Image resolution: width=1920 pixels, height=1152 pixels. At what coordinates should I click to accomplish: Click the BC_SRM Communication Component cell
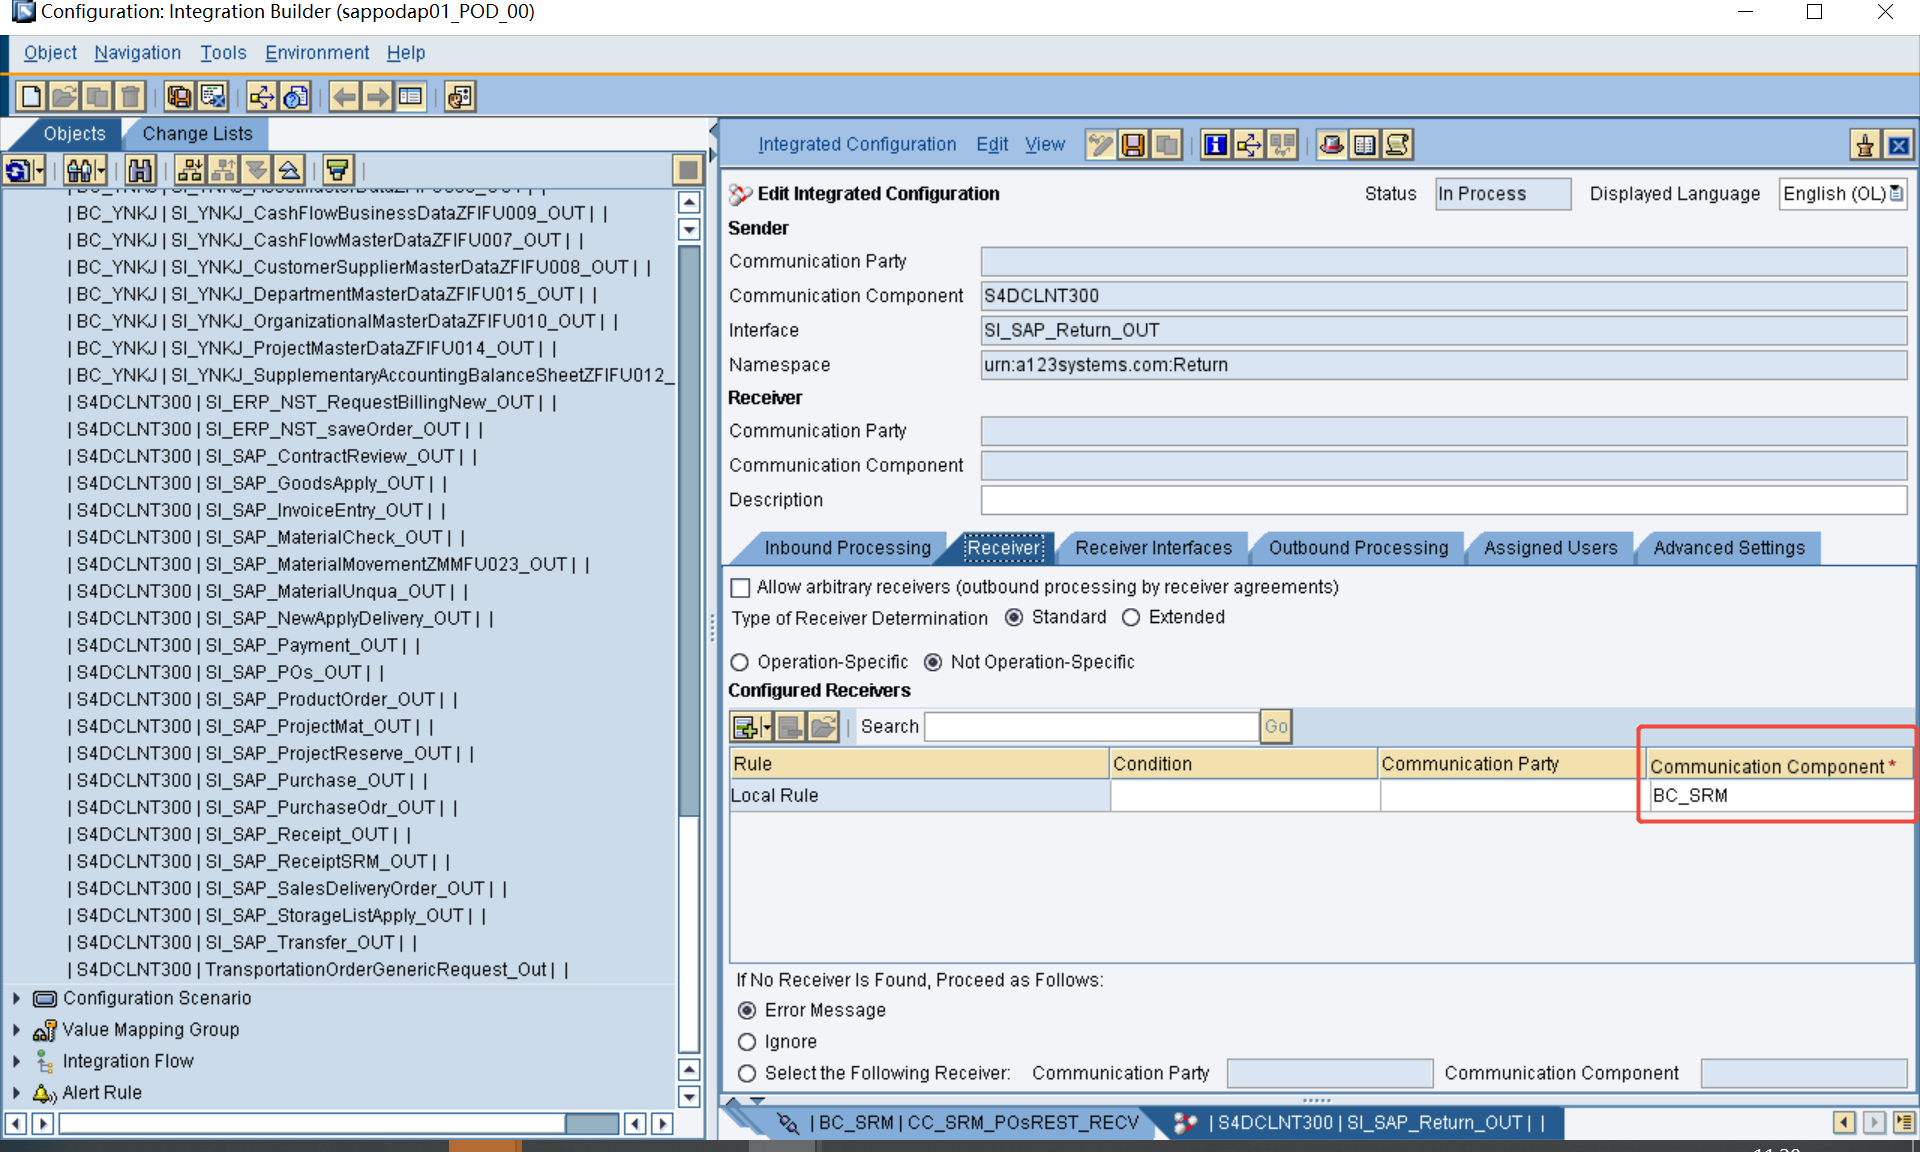pos(1778,796)
